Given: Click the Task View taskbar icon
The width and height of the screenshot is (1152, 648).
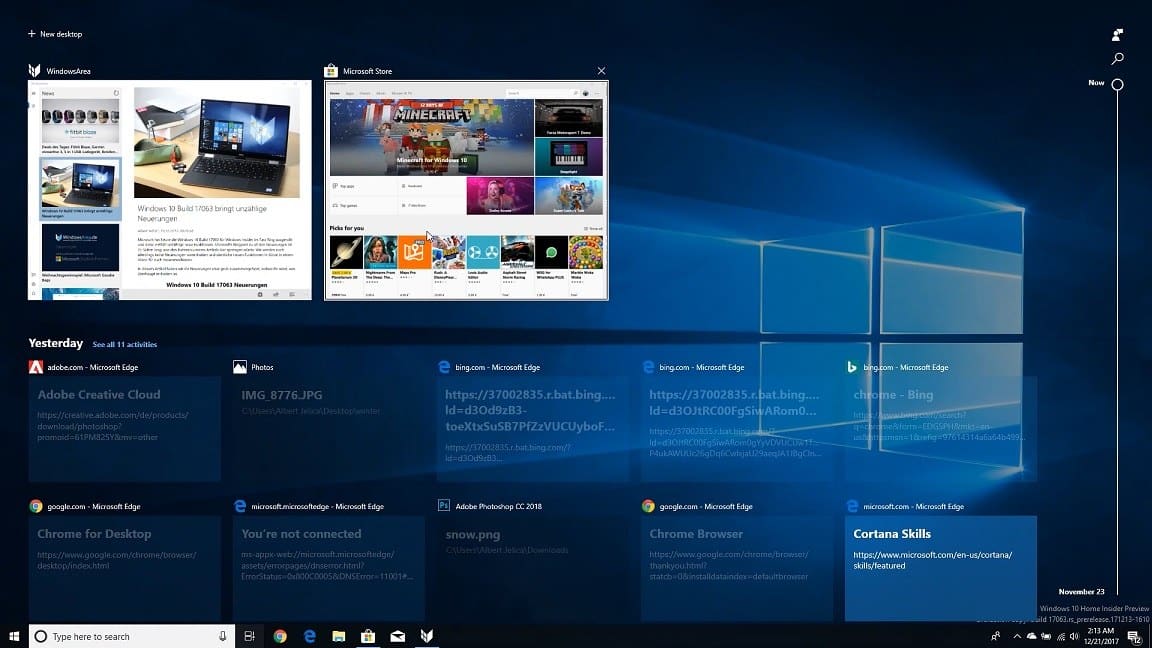Looking at the screenshot, I should tap(250, 636).
